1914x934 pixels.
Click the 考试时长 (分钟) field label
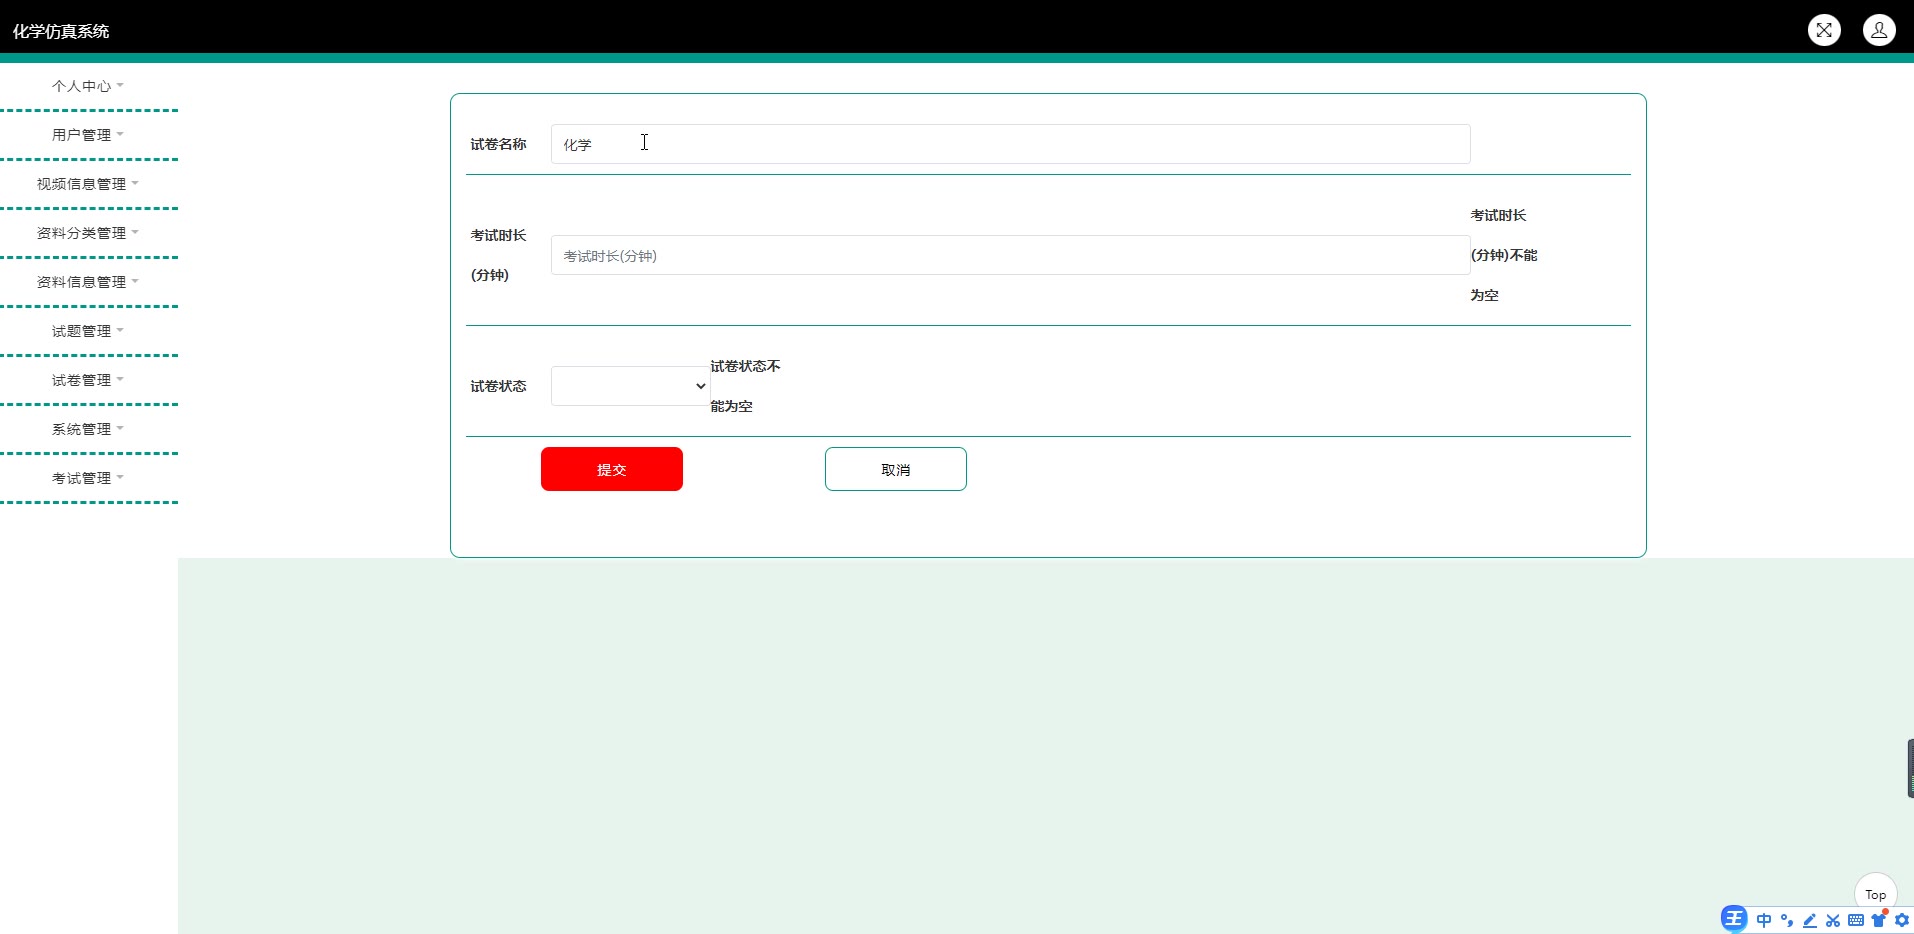click(498, 255)
